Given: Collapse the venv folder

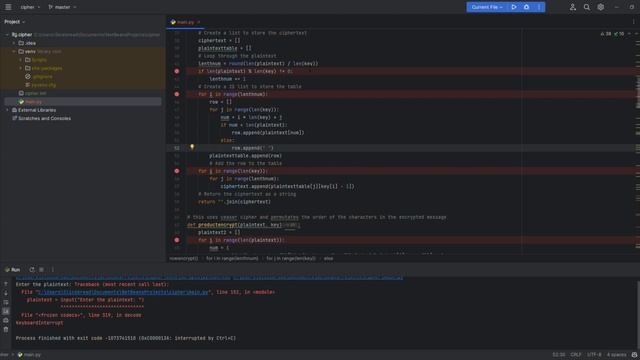Looking at the screenshot, I should (x=14, y=51).
